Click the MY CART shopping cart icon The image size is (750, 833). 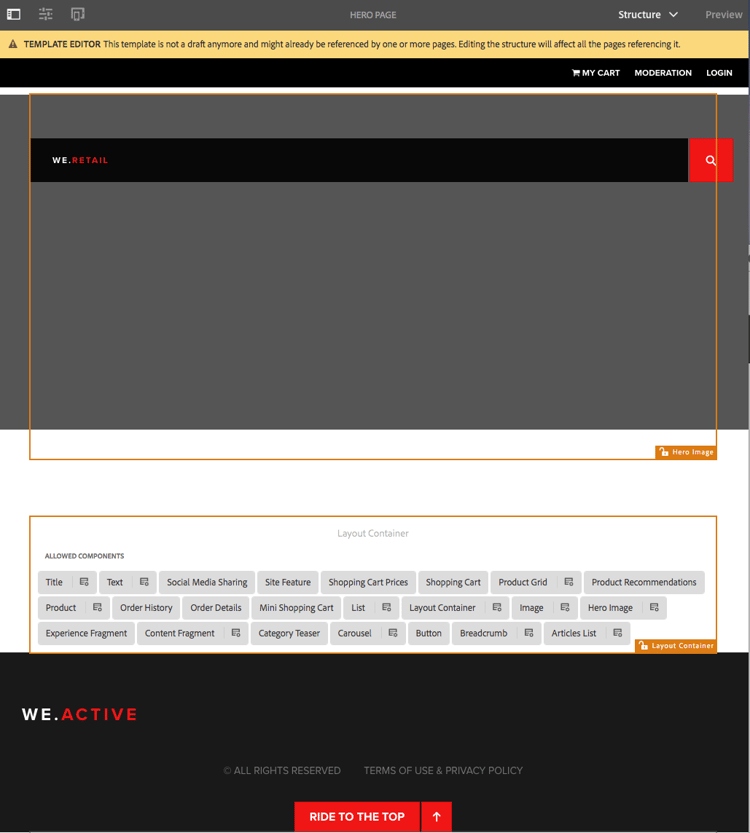[575, 73]
